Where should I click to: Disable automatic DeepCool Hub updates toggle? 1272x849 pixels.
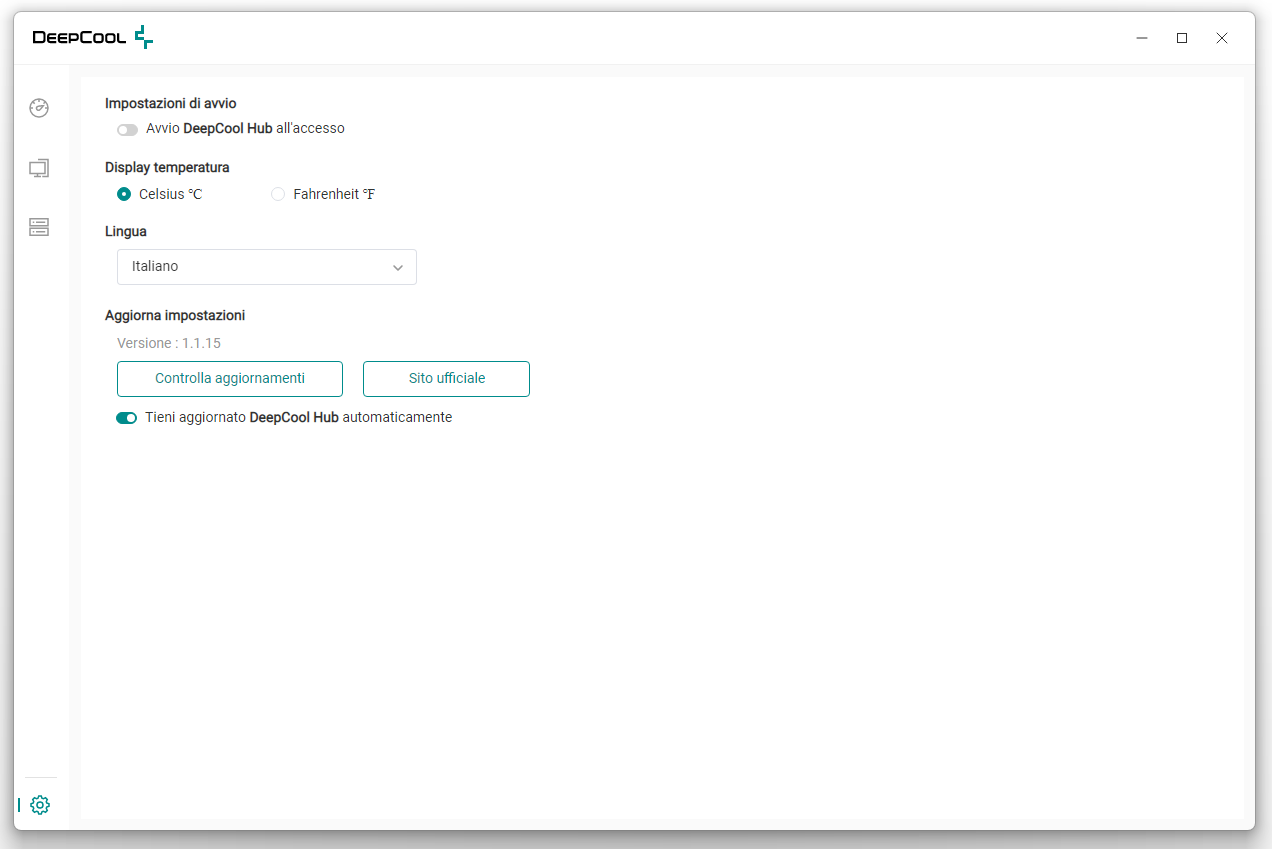coord(127,418)
